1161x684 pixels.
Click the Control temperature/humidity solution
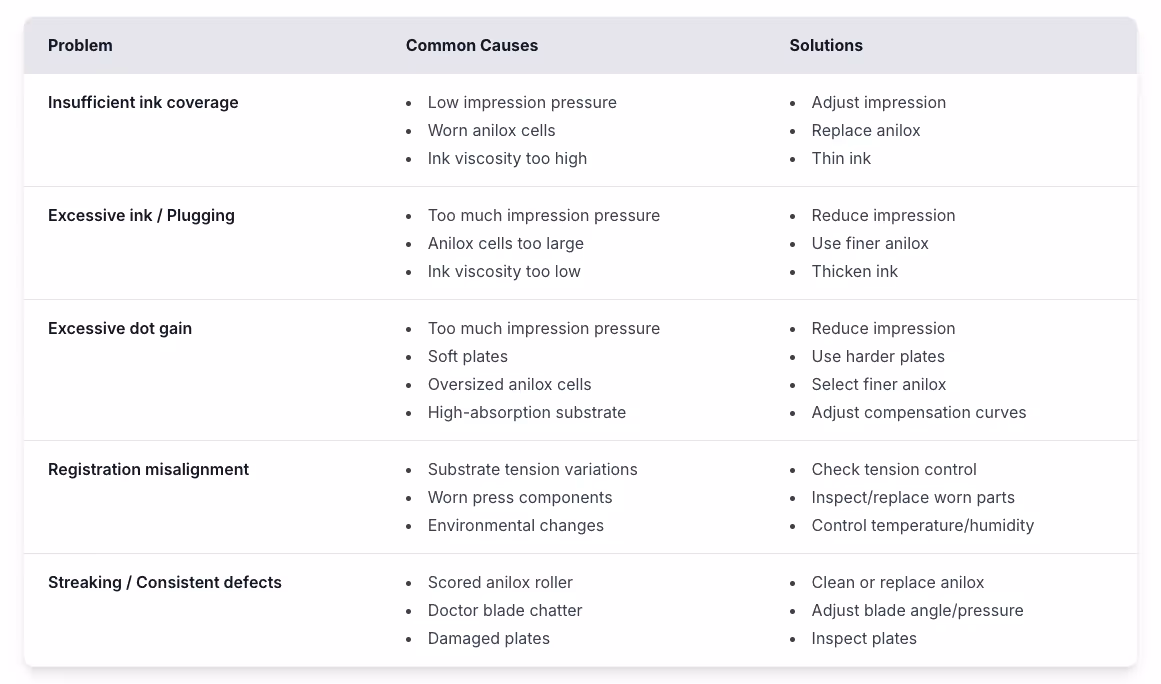[922, 526]
